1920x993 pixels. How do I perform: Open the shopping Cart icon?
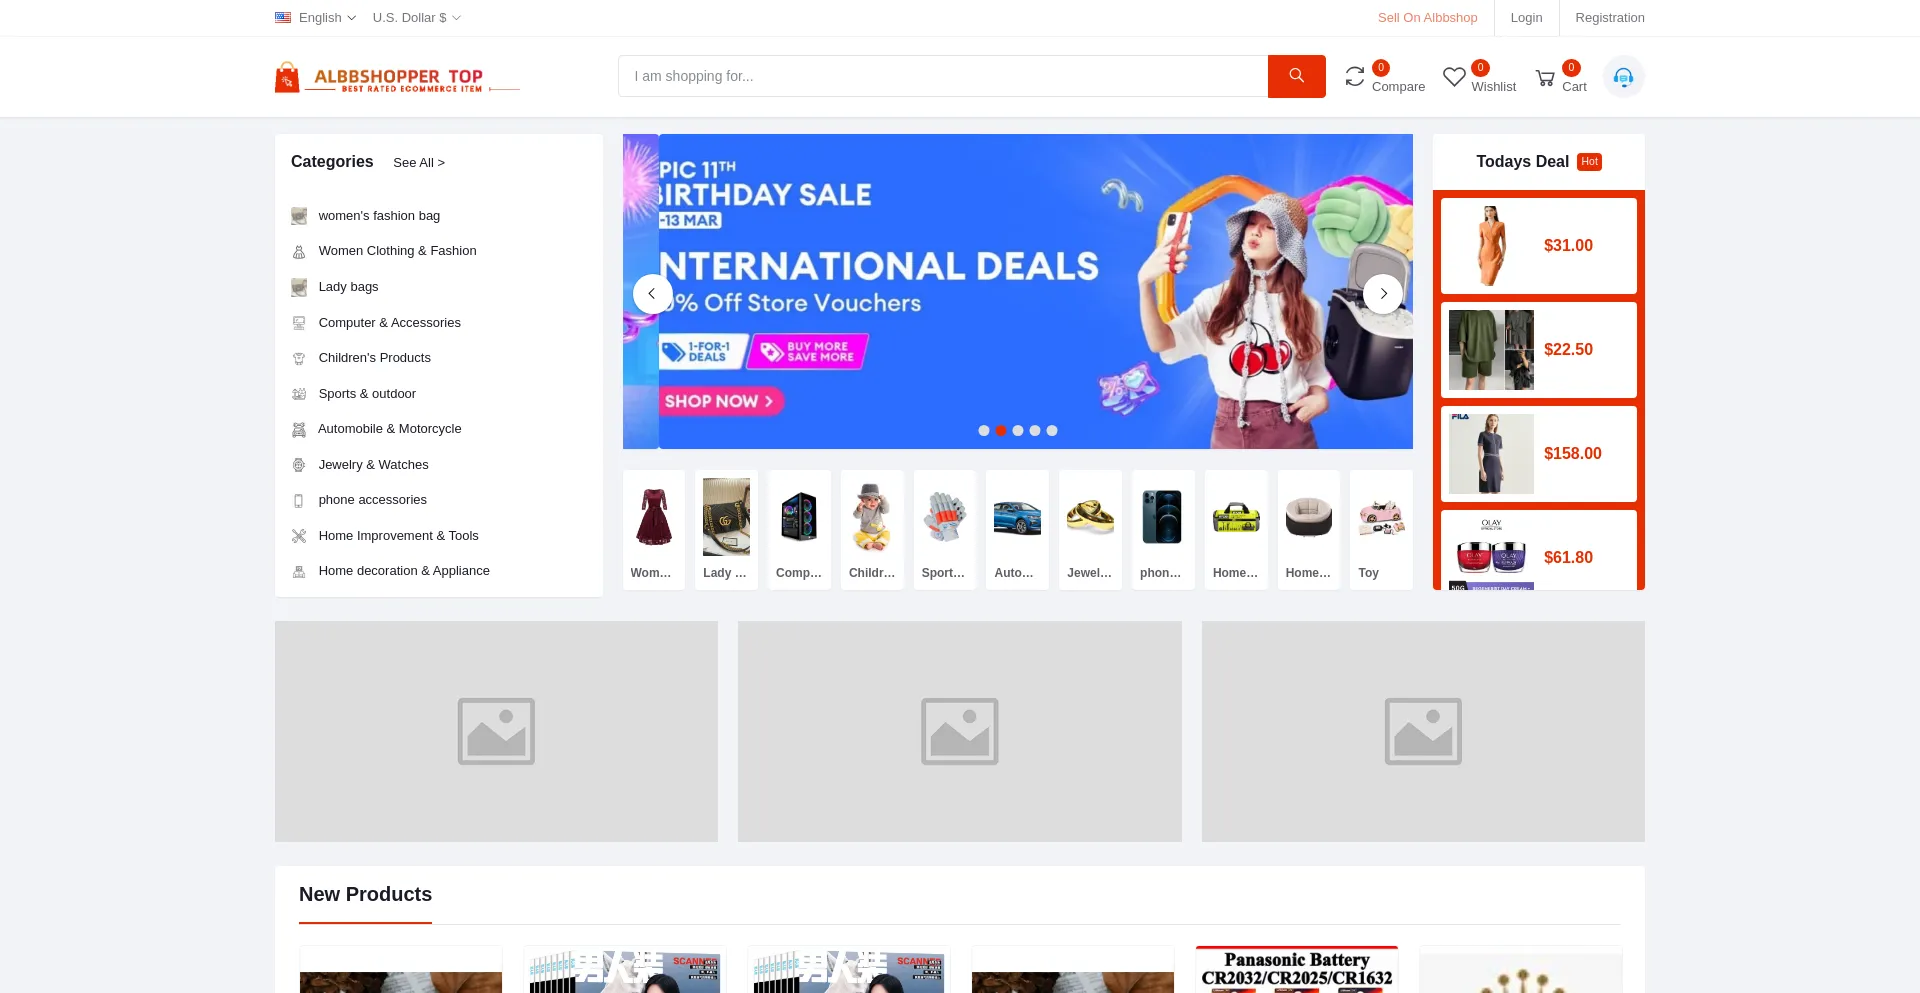click(x=1545, y=78)
